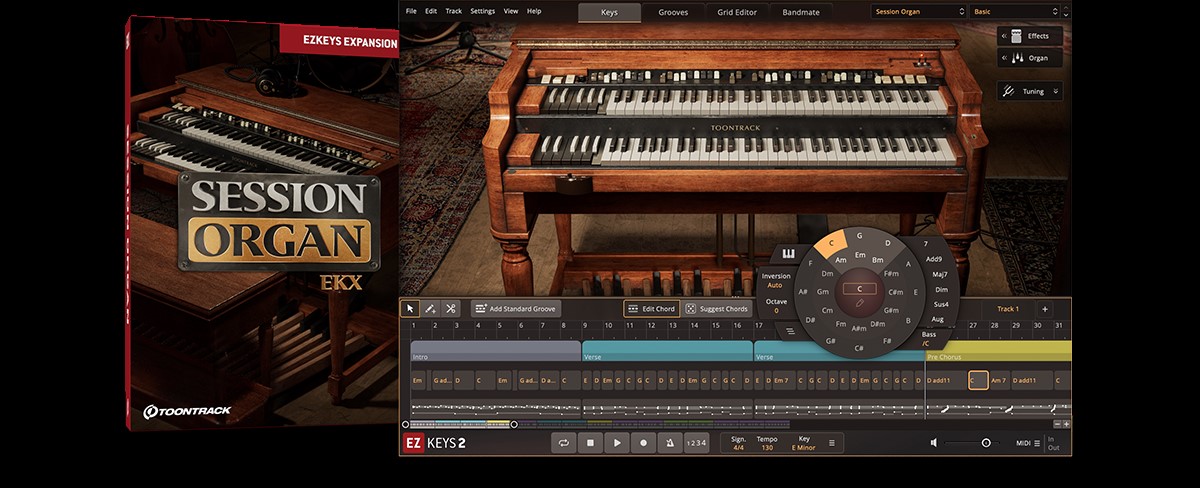
Task: Open the Session Organ library dropdown
Action: 917,12
